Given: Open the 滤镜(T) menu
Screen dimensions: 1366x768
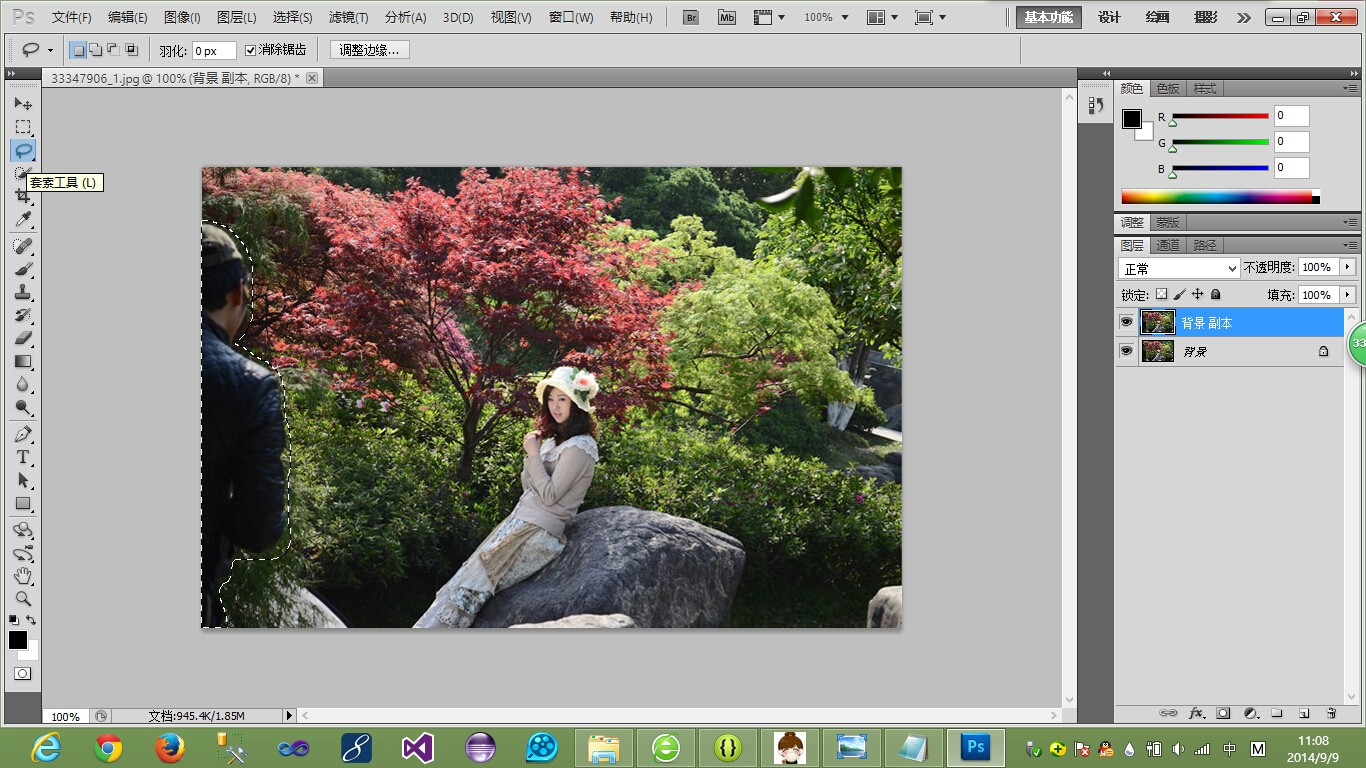Looking at the screenshot, I should click(348, 18).
